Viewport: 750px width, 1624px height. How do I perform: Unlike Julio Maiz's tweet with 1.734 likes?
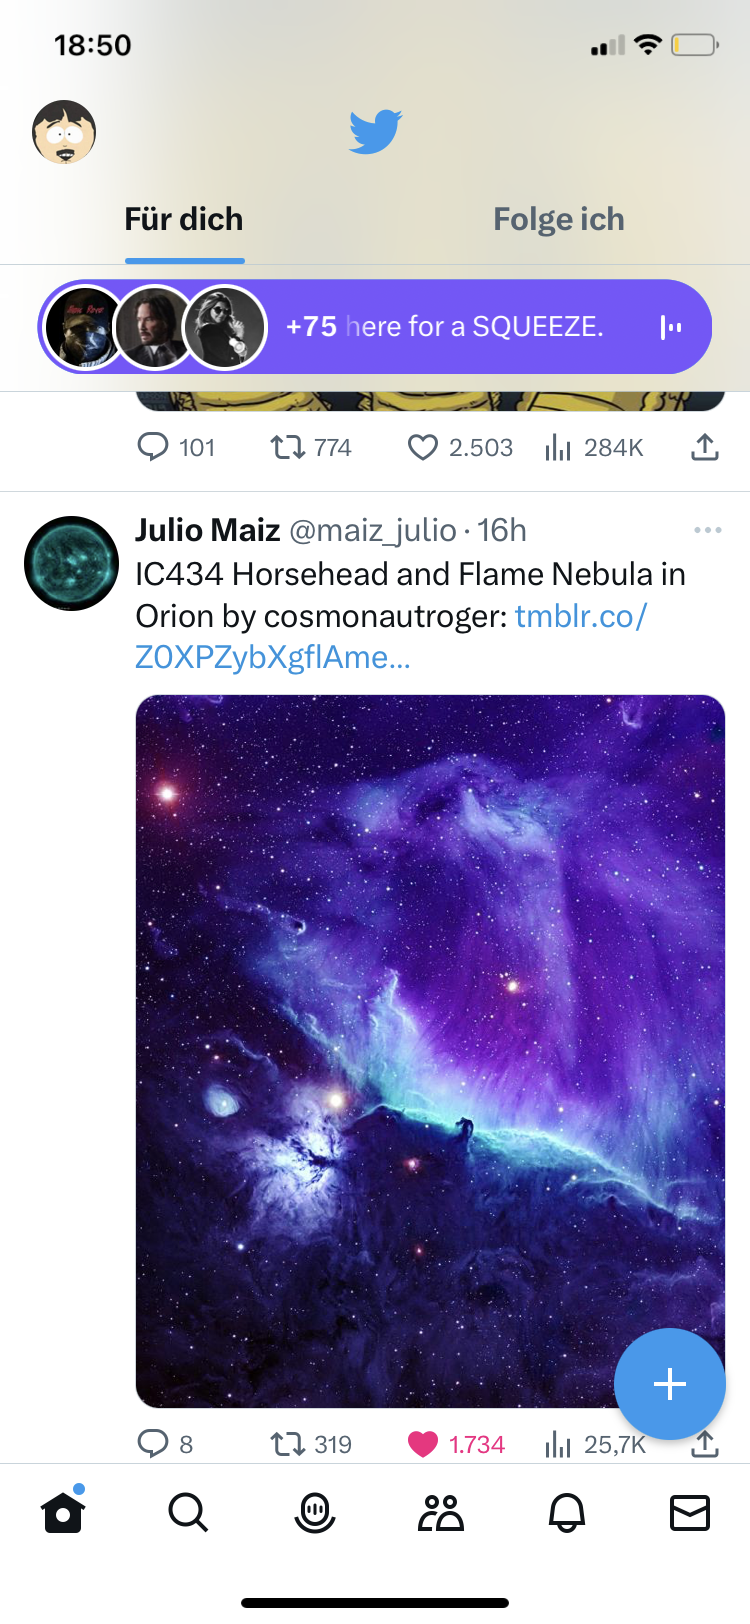point(424,1444)
